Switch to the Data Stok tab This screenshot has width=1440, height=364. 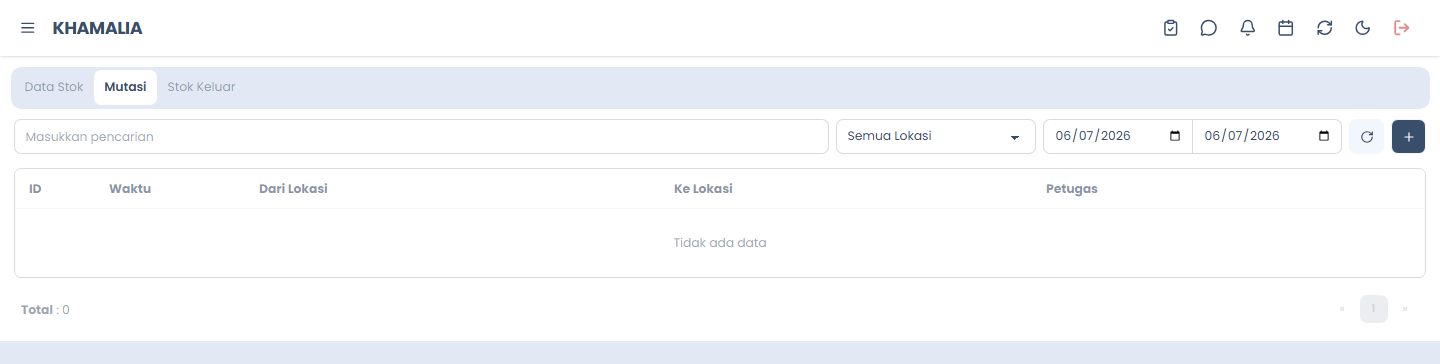[54, 87]
